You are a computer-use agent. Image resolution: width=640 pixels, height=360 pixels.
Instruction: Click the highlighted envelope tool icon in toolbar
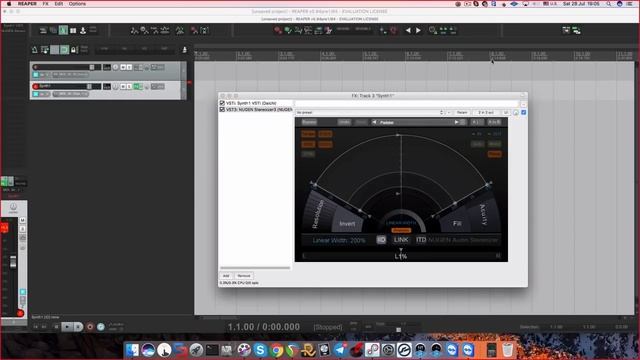(63, 30)
